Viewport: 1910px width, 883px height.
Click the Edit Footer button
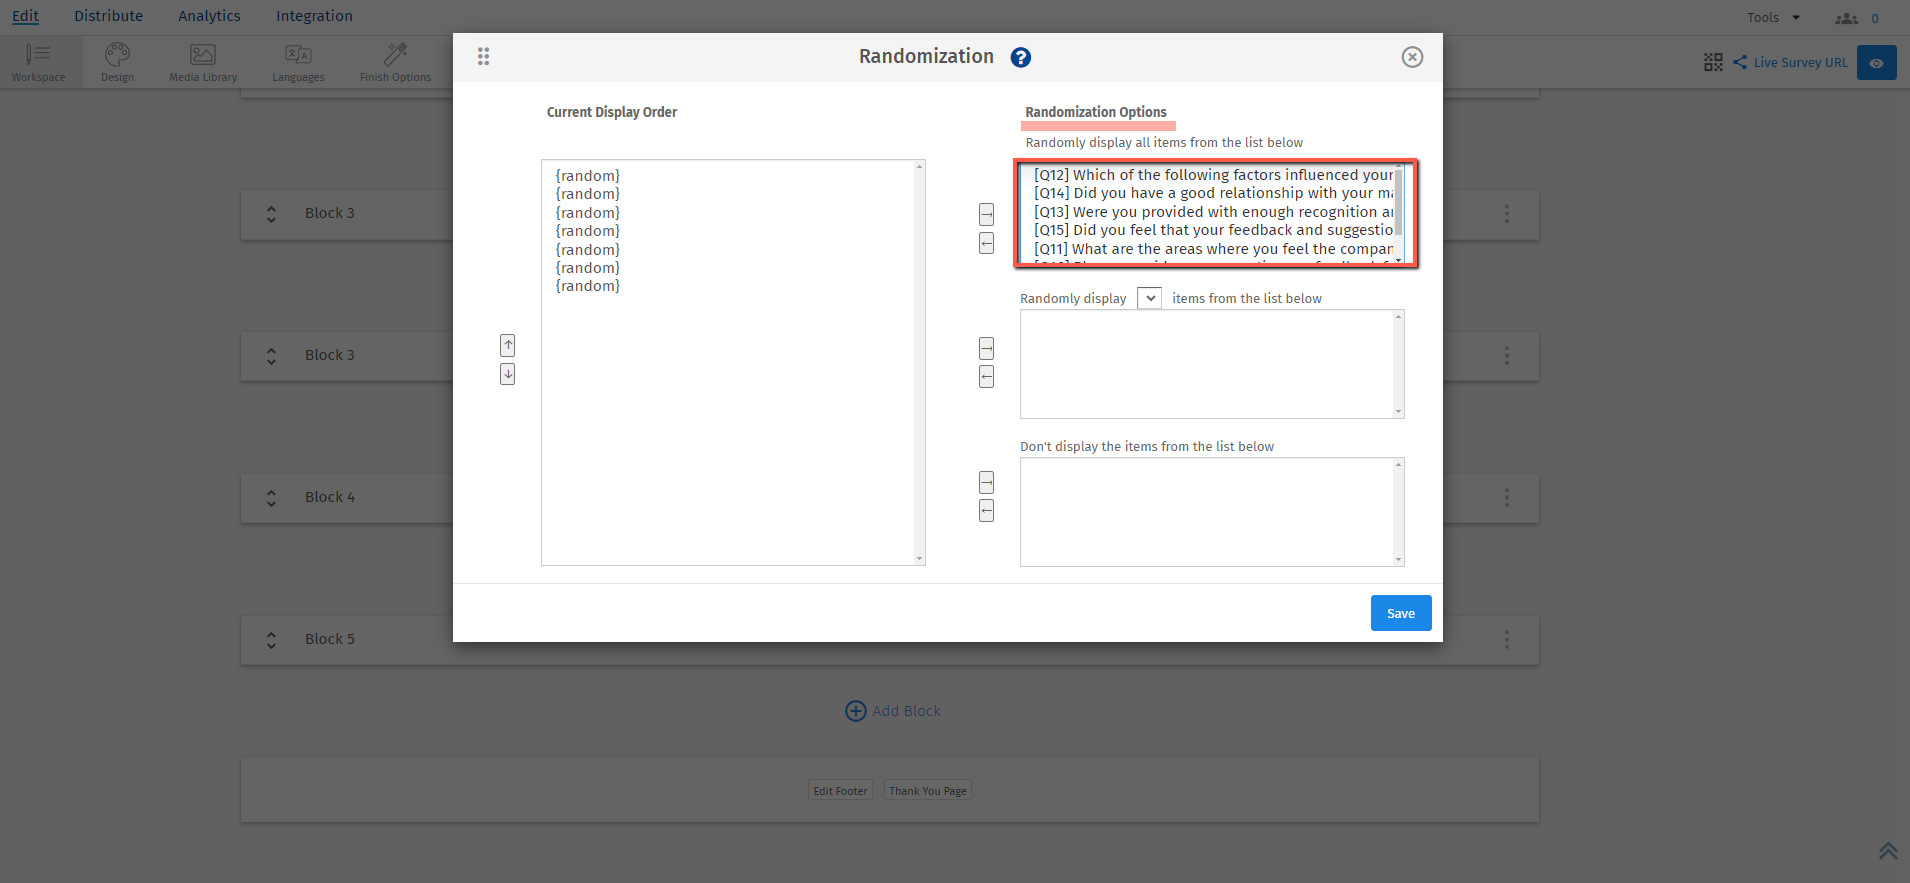[x=840, y=791]
